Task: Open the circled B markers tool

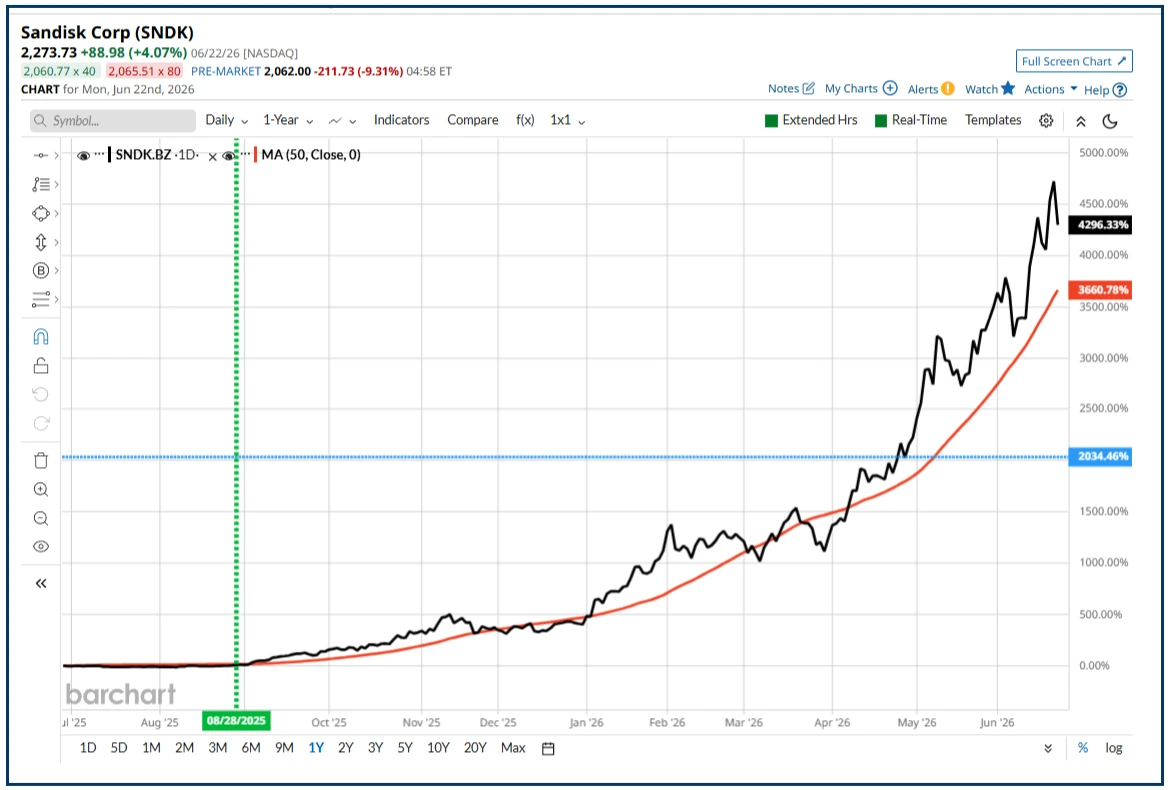Action: 41,270
